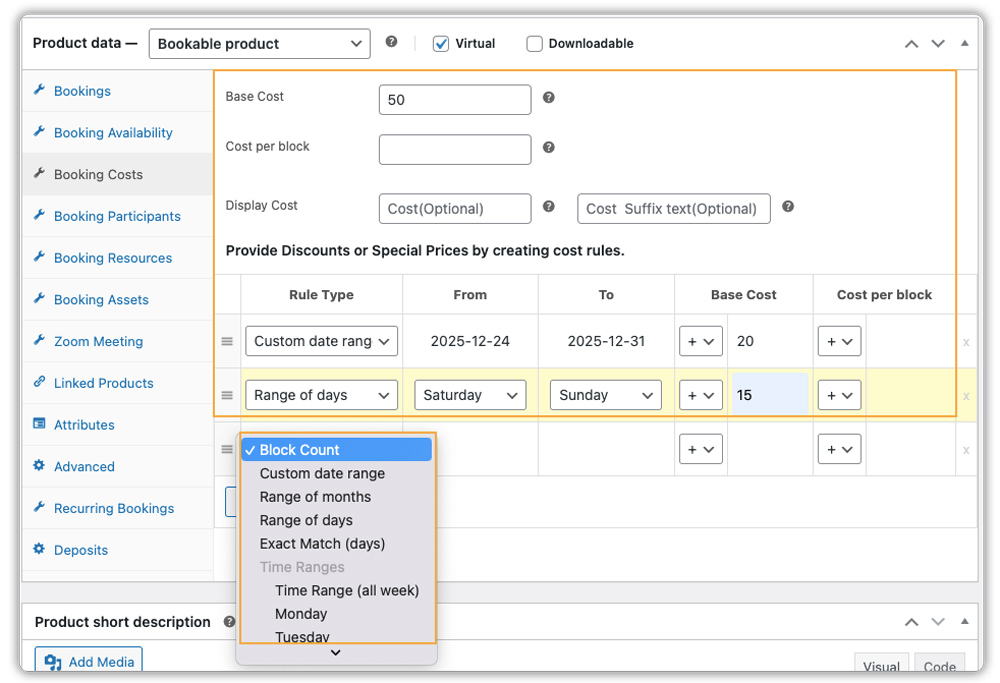Click the help icon after Cost Suffix text field

pyautogui.click(x=788, y=208)
